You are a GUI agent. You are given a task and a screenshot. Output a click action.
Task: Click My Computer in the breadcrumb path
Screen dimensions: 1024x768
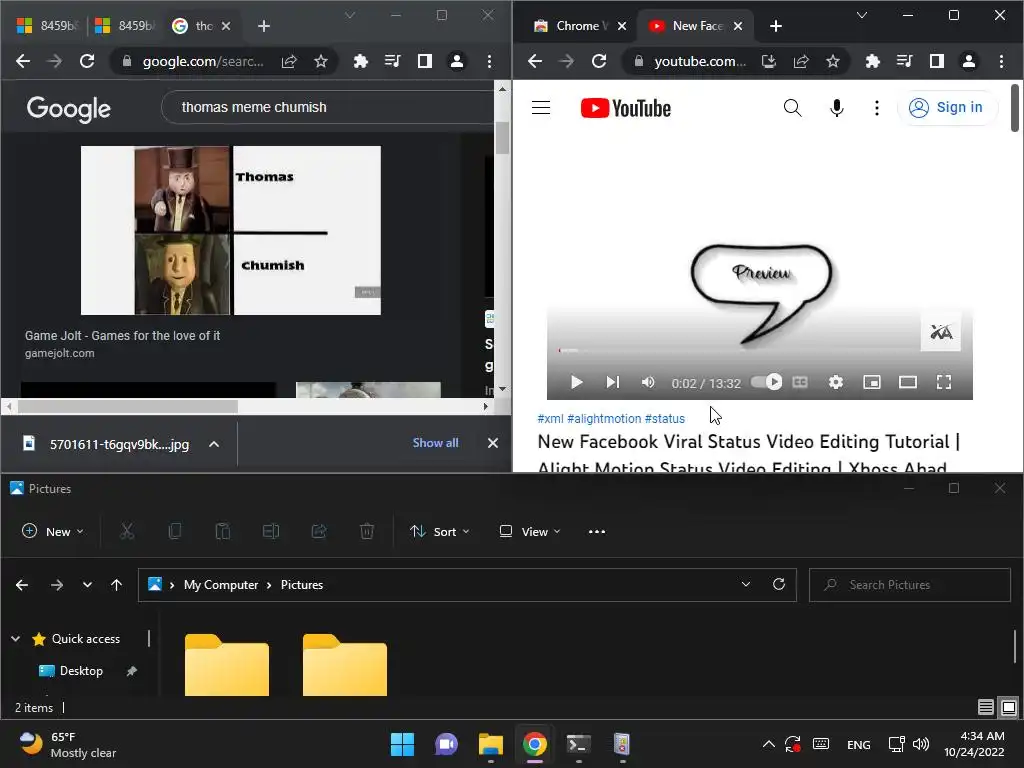221,585
